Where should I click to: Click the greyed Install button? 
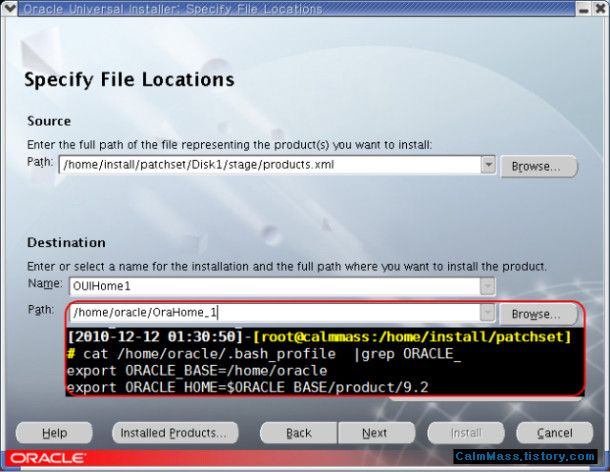(x=466, y=433)
